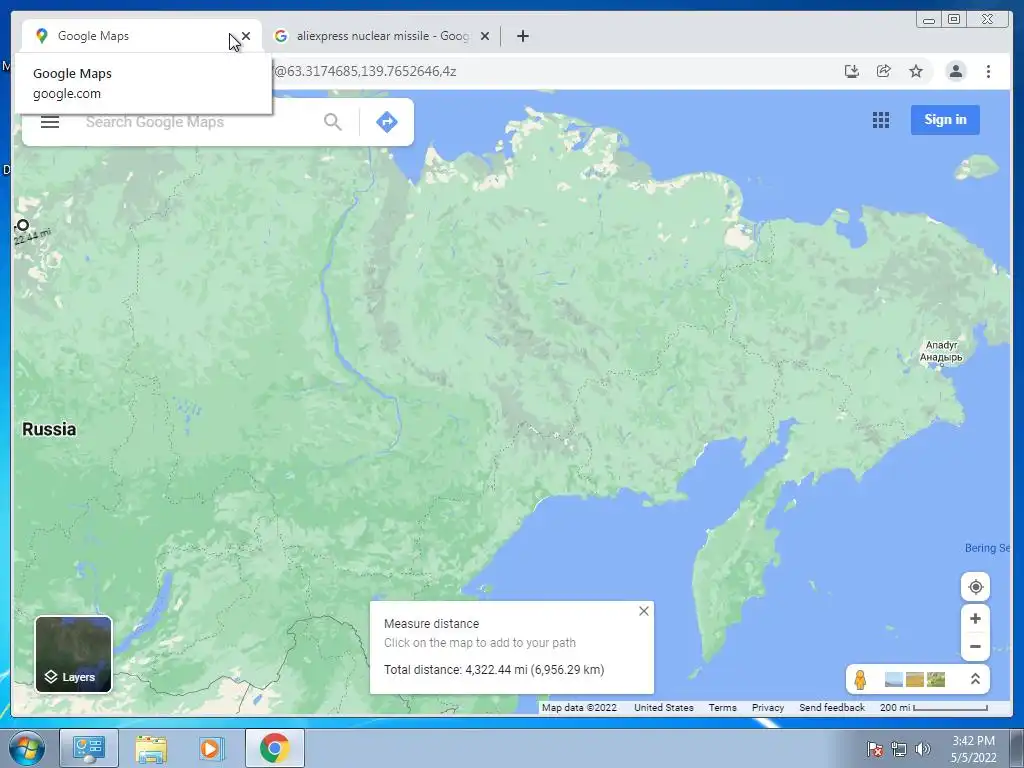Open the Google apps grid
Image resolution: width=1024 pixels, height=768 pixels.
click(x=880, y=120)
